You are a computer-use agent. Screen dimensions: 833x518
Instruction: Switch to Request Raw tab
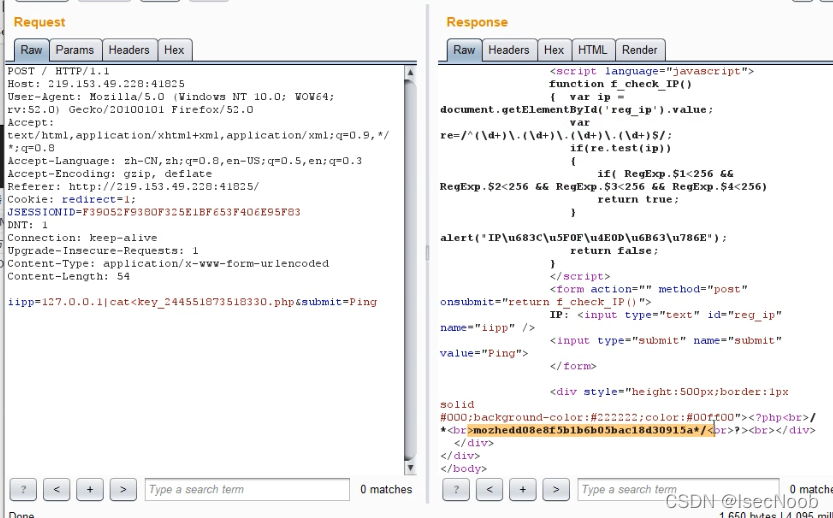(31, 50)
